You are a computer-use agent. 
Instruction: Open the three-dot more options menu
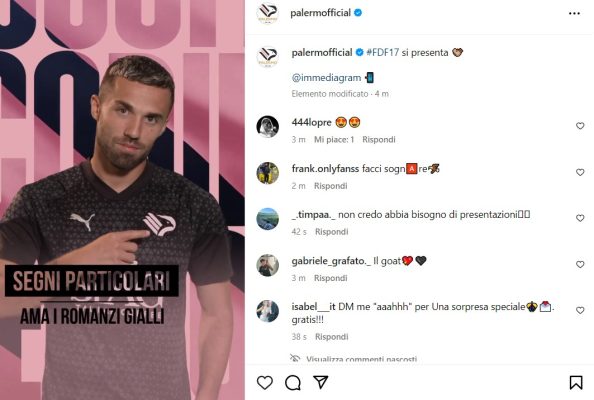coord(574,13)
